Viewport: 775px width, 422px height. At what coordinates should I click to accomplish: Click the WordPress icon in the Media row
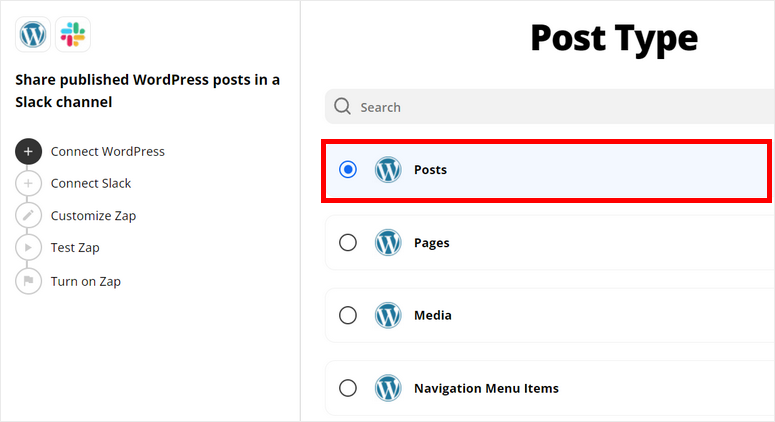pyautogui.click(x=388, y=316)
